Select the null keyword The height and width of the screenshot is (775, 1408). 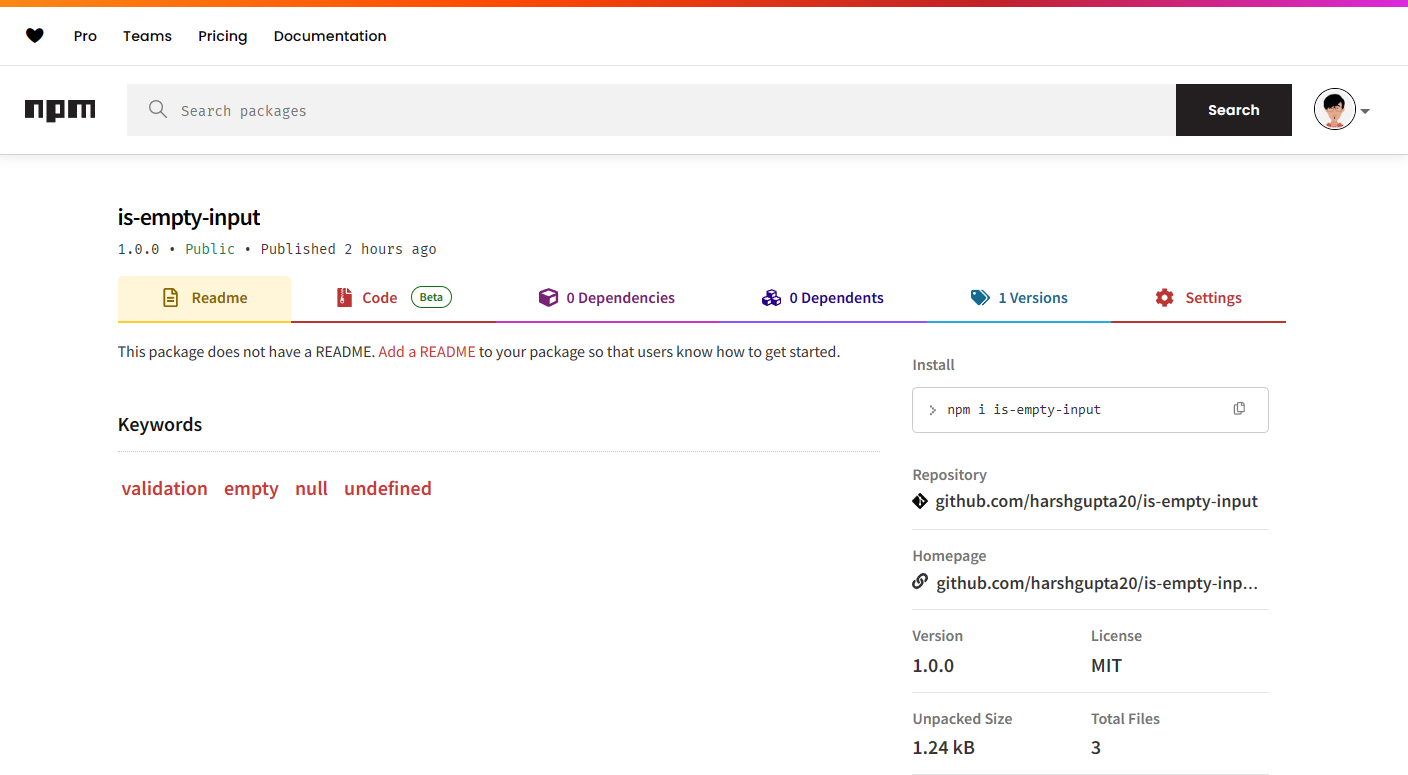(x=311, y=489)
